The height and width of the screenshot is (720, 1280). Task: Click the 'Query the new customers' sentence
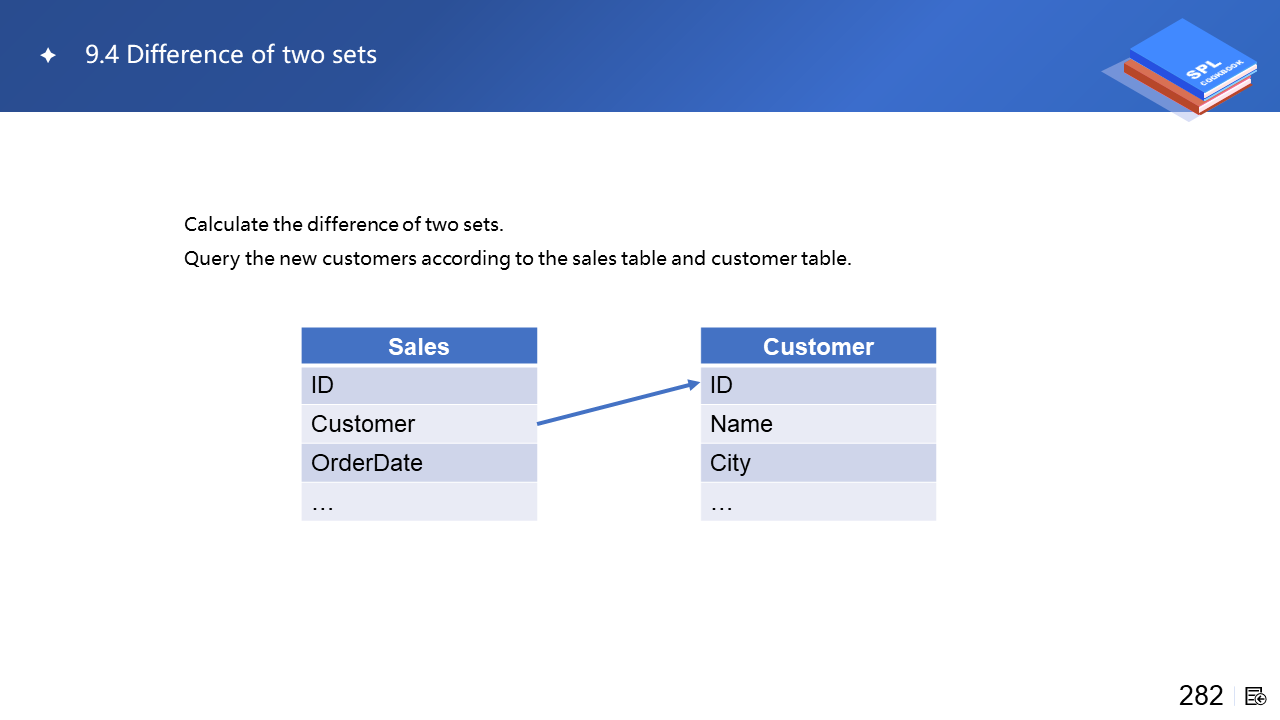(517, 259)
